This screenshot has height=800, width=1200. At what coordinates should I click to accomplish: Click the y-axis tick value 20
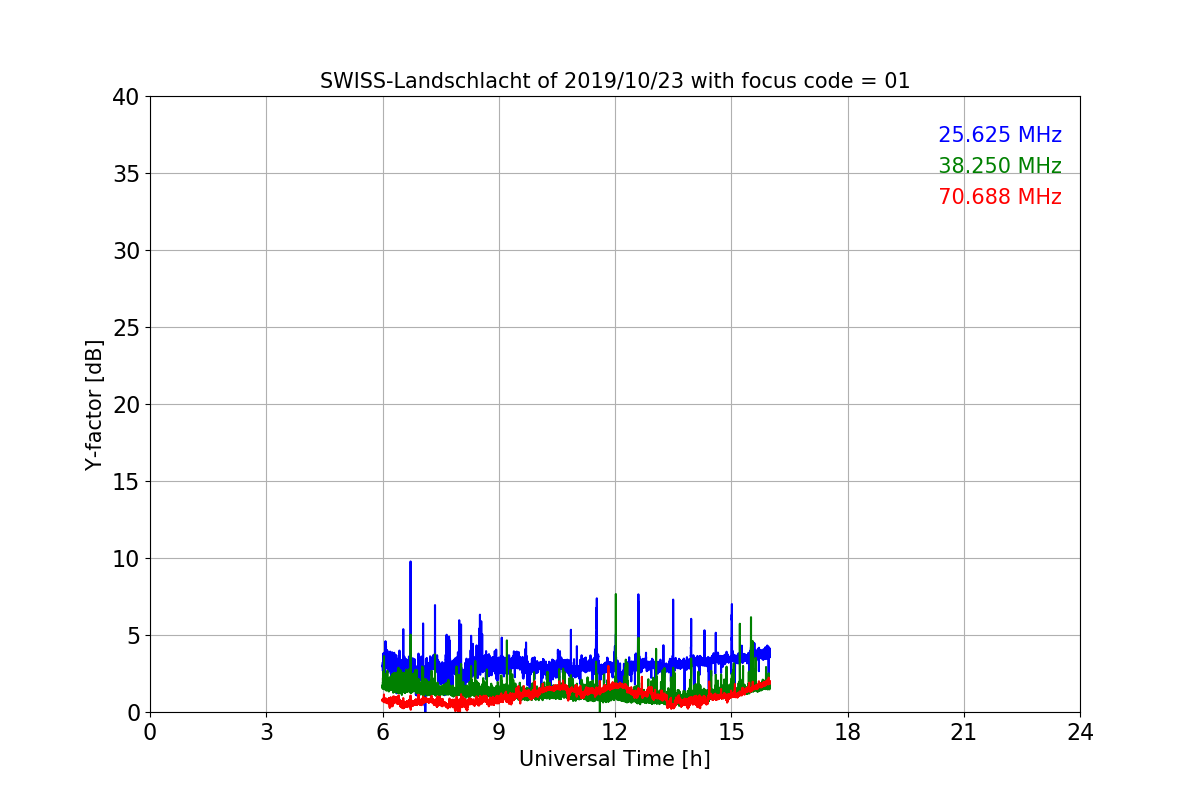tap(126, 405)
